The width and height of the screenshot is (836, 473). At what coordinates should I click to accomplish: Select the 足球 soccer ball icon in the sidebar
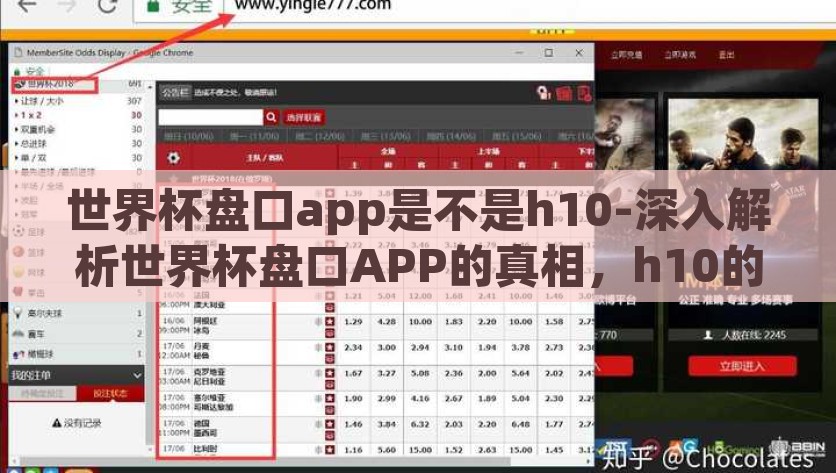[18, 231]
